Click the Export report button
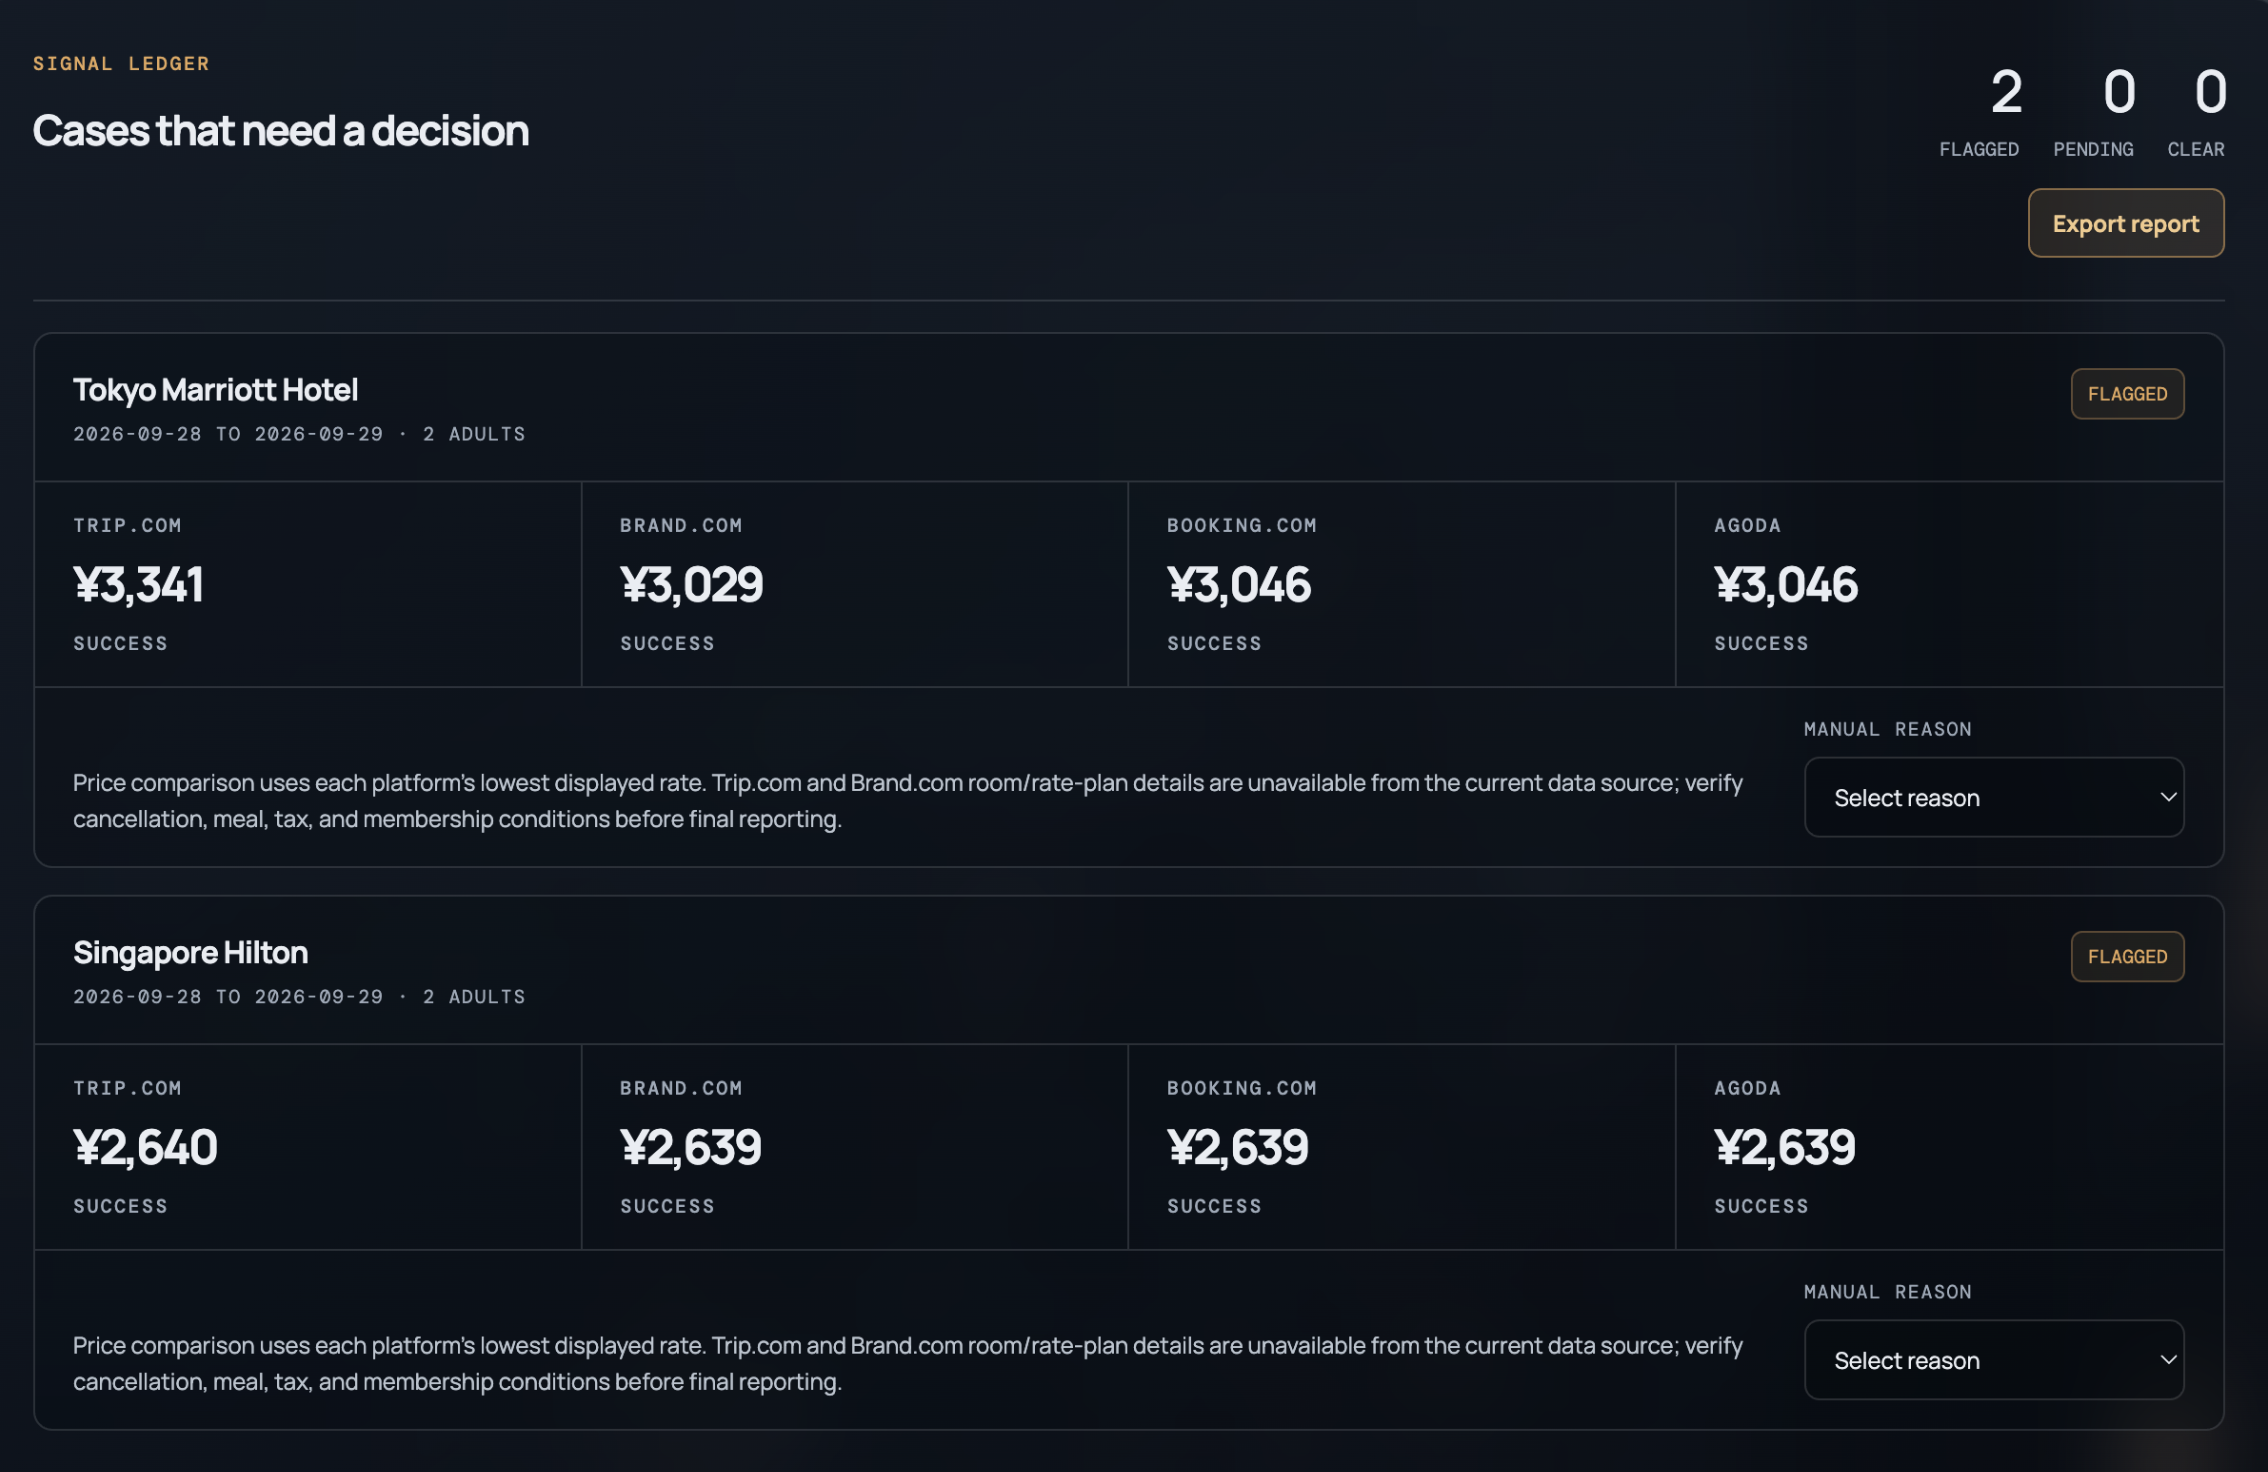Screen dimensions: 2268x1472 pyautogui.click(x=2125, y=223)
